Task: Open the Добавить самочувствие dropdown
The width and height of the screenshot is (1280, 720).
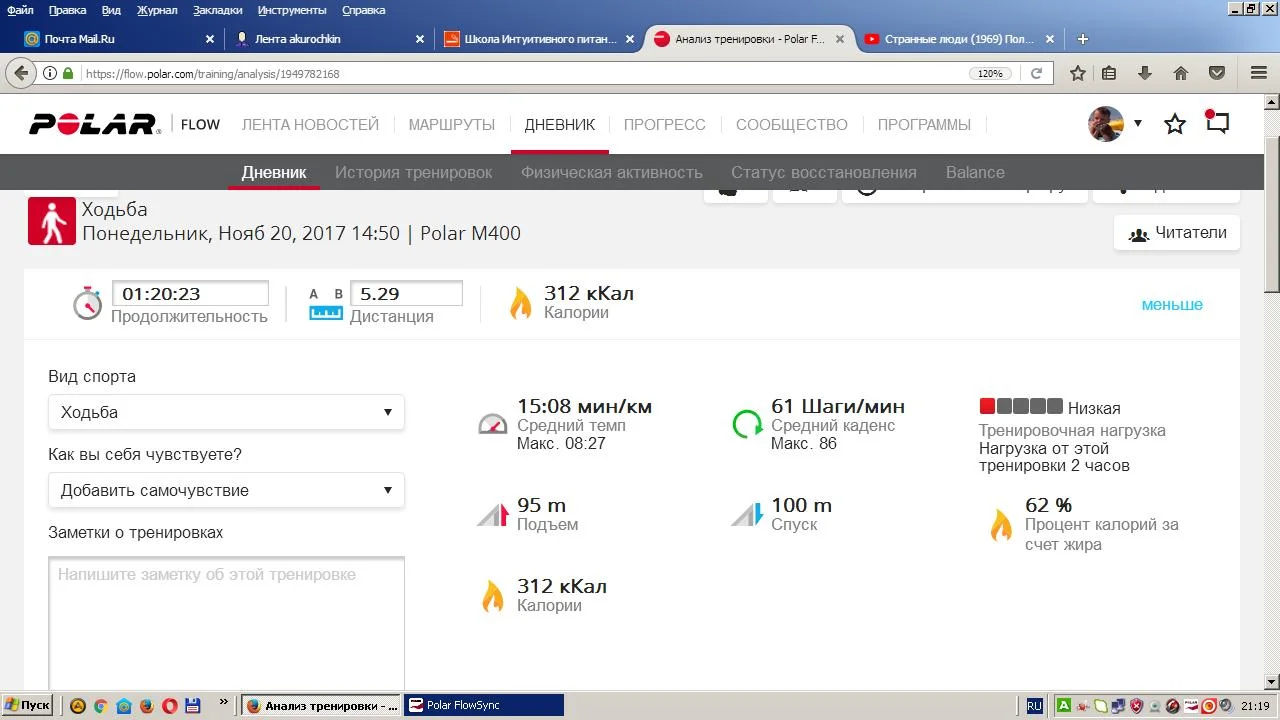Action: click(x=226, y=490)
